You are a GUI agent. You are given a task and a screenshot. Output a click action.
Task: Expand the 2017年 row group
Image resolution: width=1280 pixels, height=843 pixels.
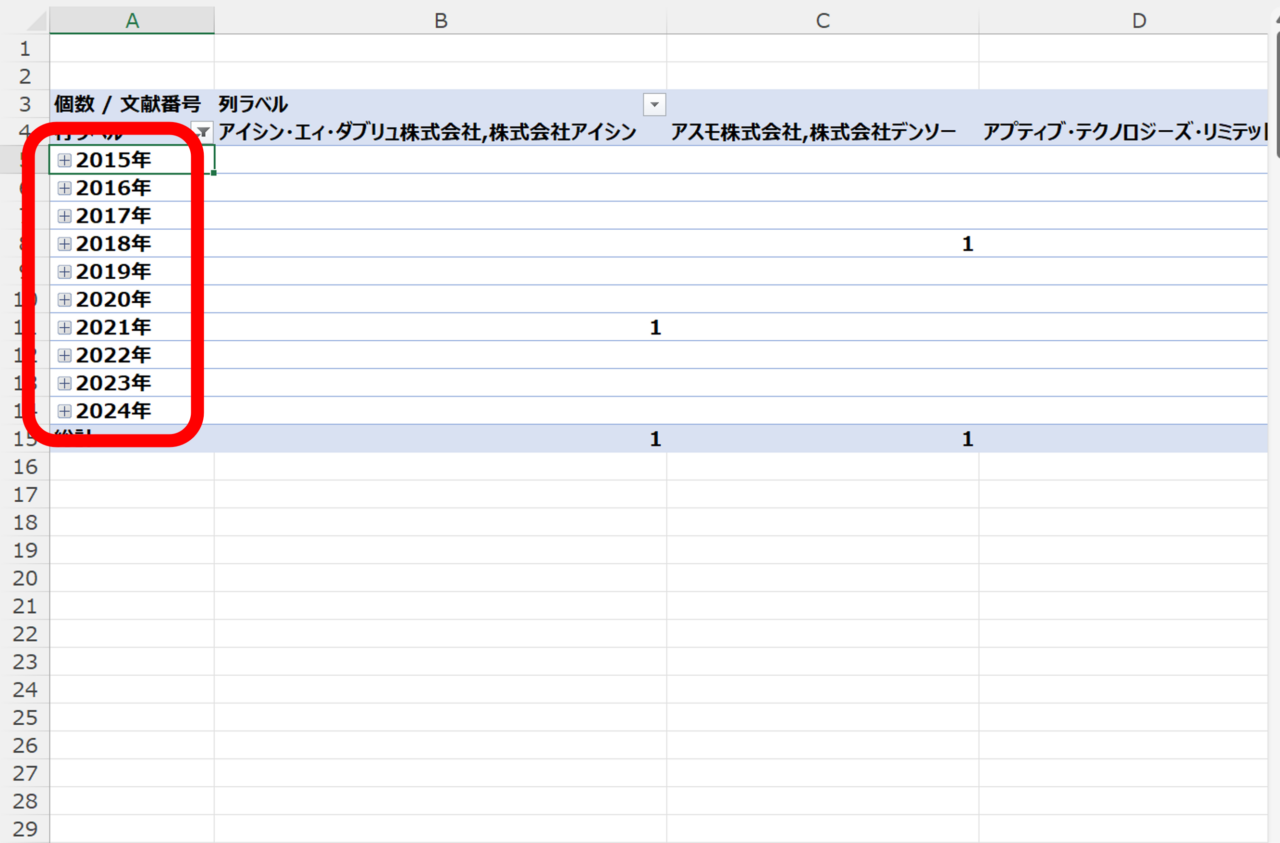(x=65, y=216)
